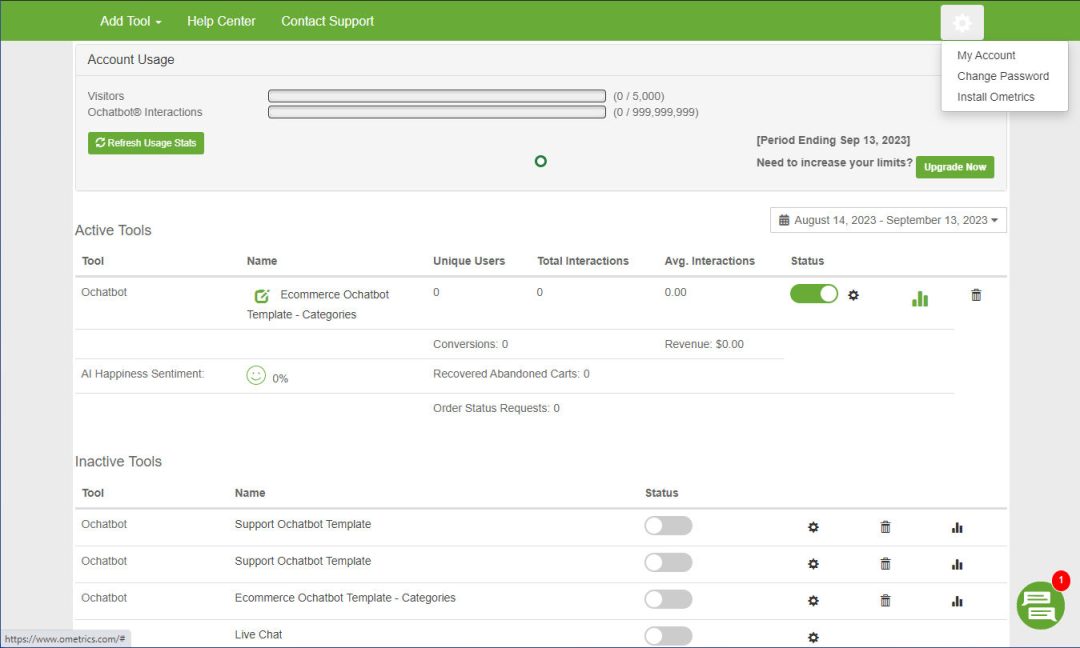
Task: Open settings gear for active Ecommerce Ochatbot
Action: [x=853, y=295]
